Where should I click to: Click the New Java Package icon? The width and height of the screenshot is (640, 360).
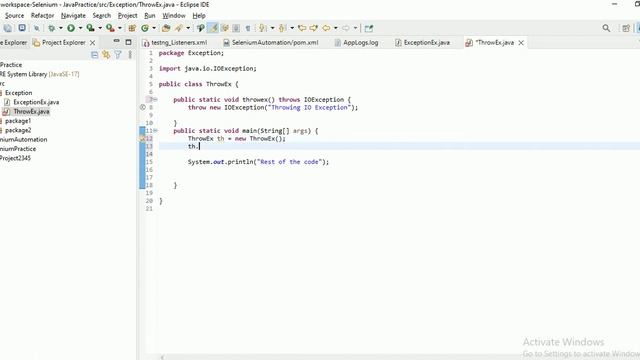(x=132, y=28)
